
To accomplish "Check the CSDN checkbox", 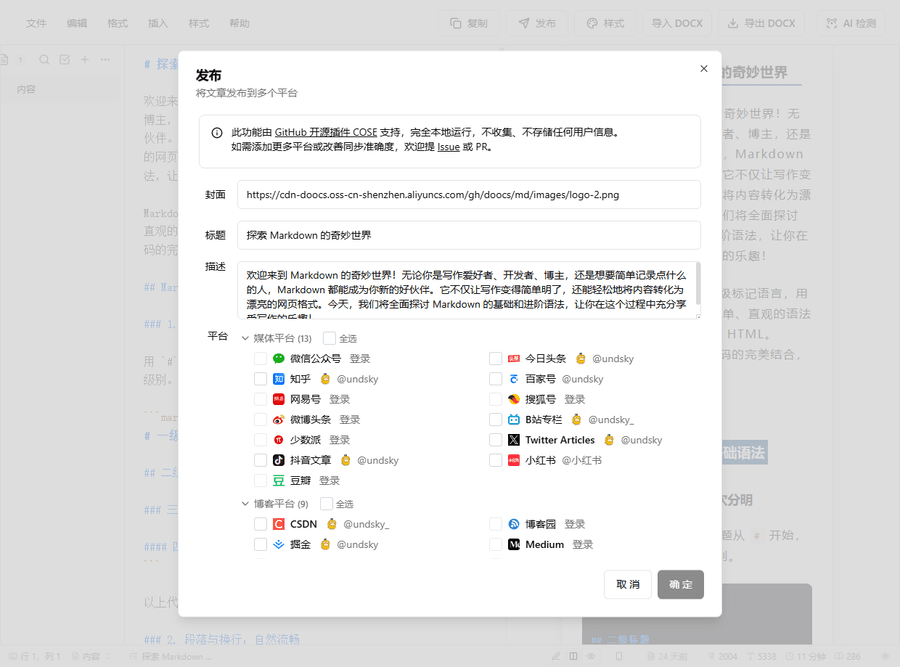I will (x=260, y=524).
